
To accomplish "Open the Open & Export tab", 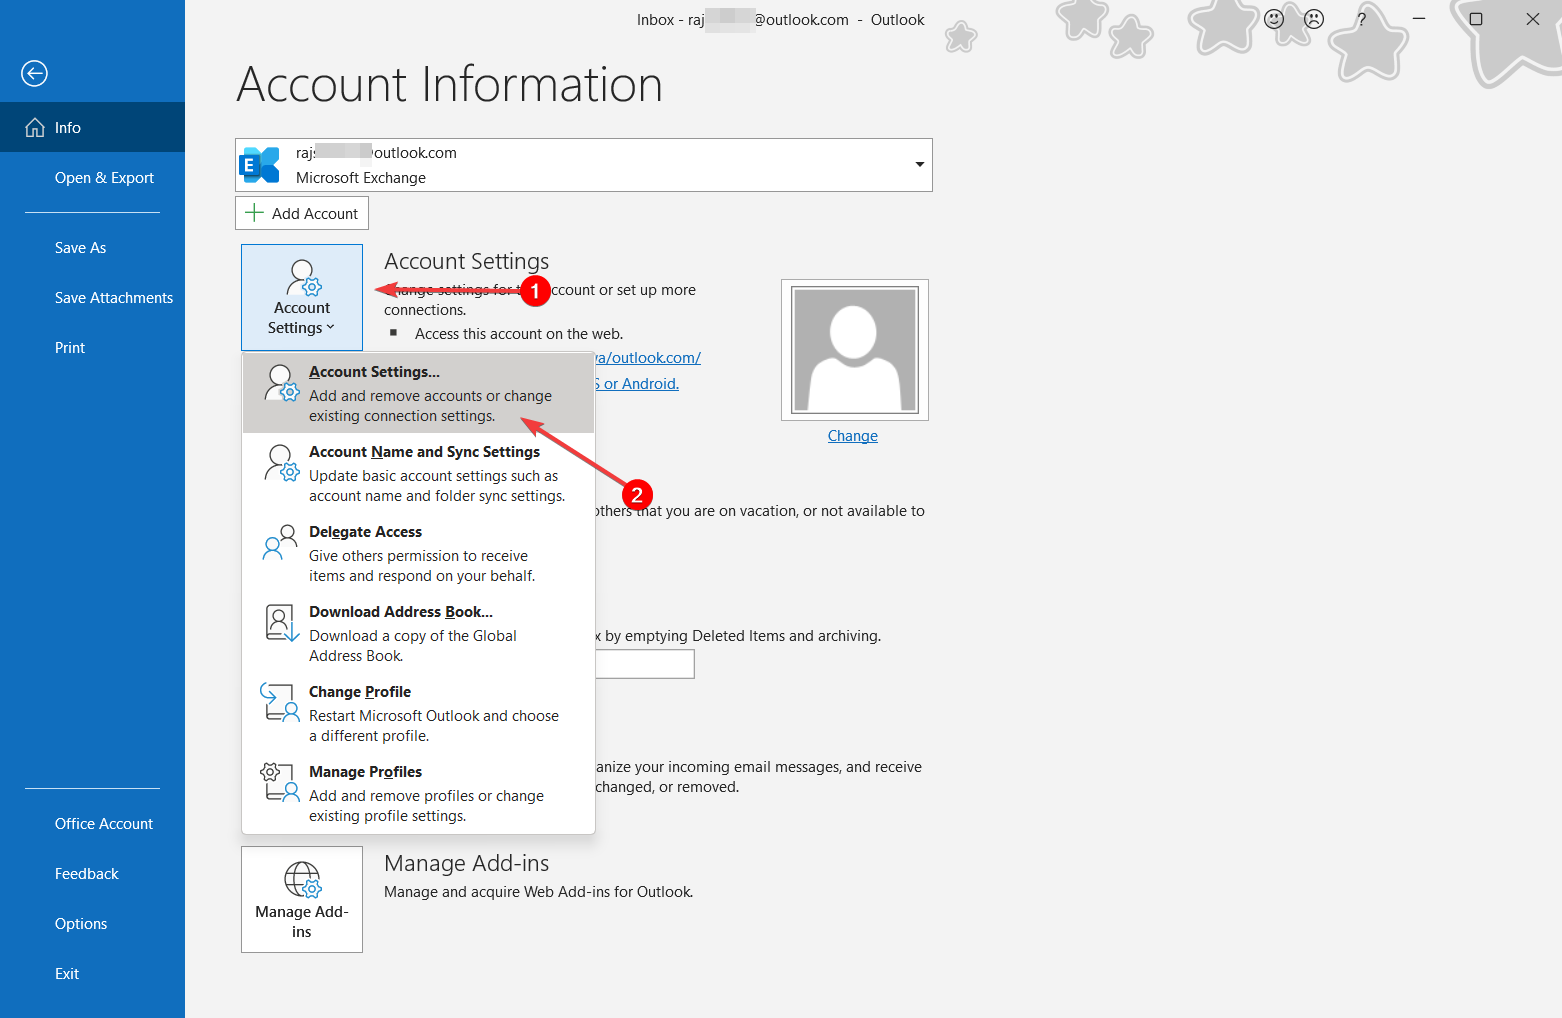I will pos(92,177).
